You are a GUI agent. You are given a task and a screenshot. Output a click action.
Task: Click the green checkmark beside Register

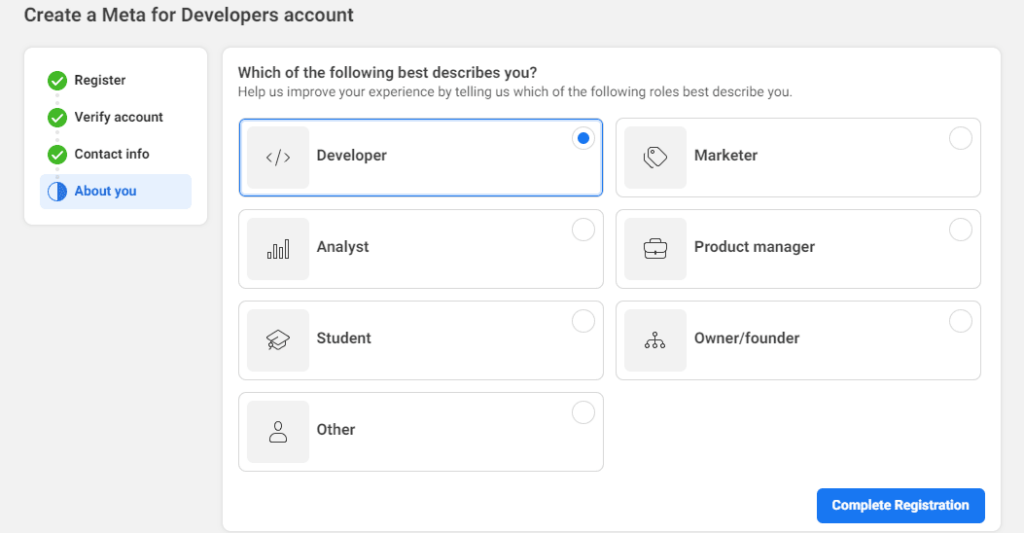(57, 80)
